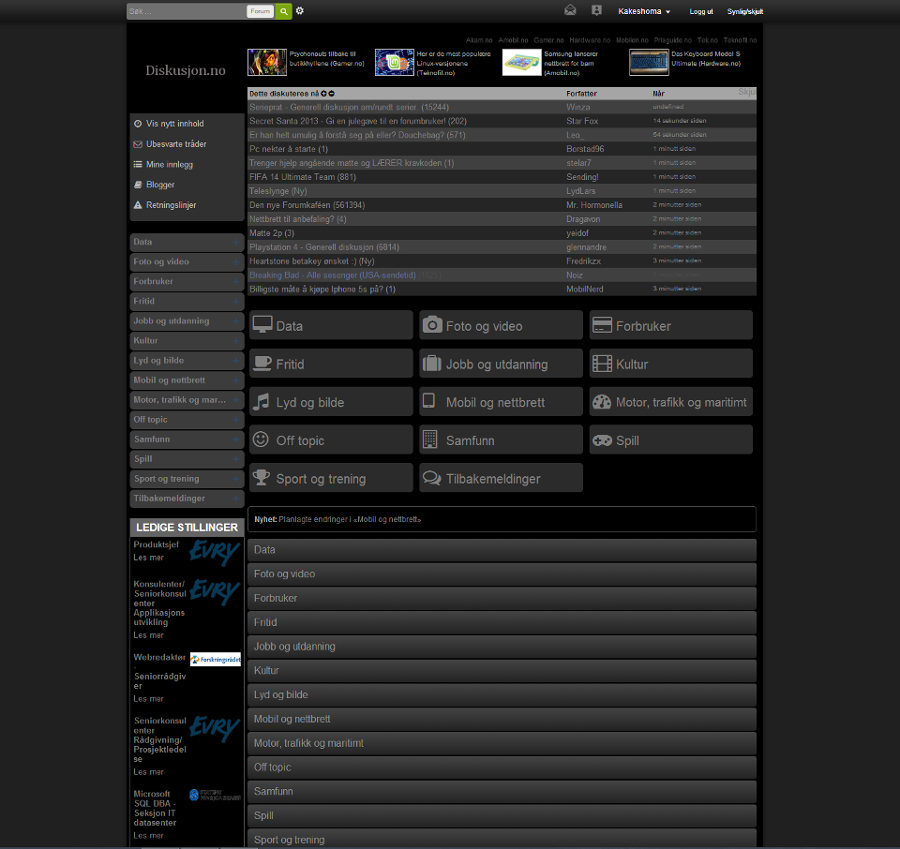Open the member profile icon in the top bar
The height and width of the screenshot is (849, 900).
click(596, 10)
